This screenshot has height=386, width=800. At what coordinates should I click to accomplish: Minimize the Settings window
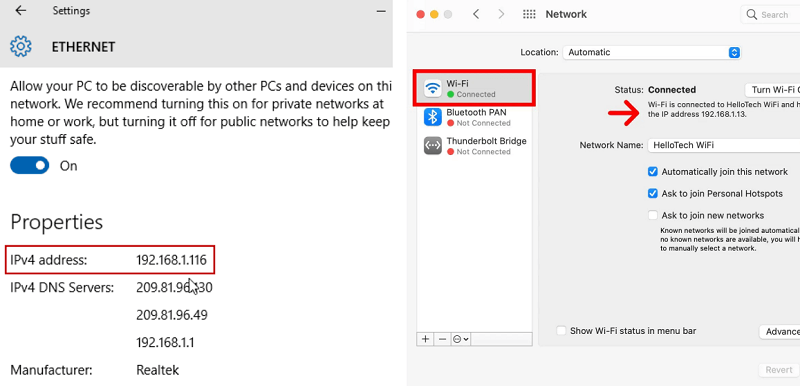(381, 11)
